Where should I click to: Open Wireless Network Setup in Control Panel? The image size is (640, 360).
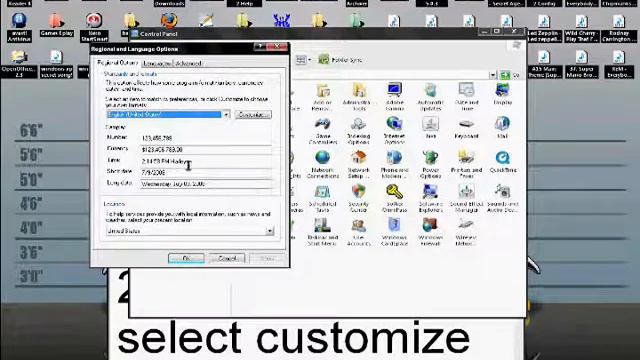tap(466, 232)
